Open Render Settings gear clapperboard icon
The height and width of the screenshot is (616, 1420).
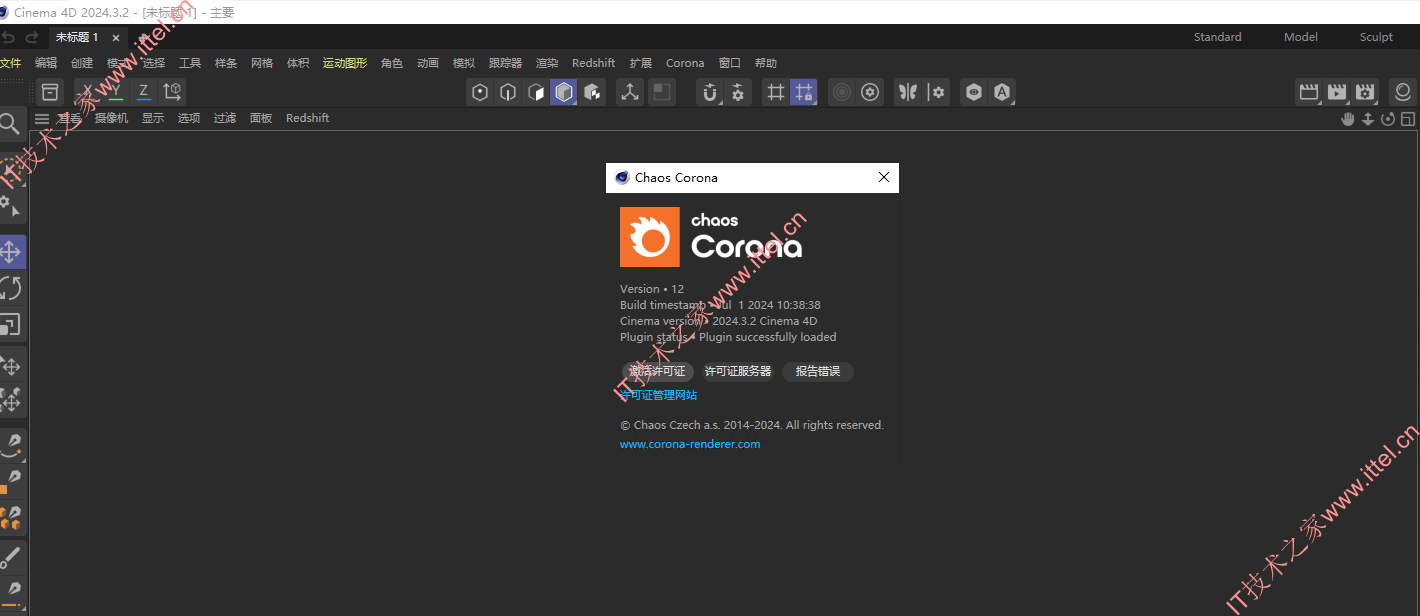pos(1365,93)
